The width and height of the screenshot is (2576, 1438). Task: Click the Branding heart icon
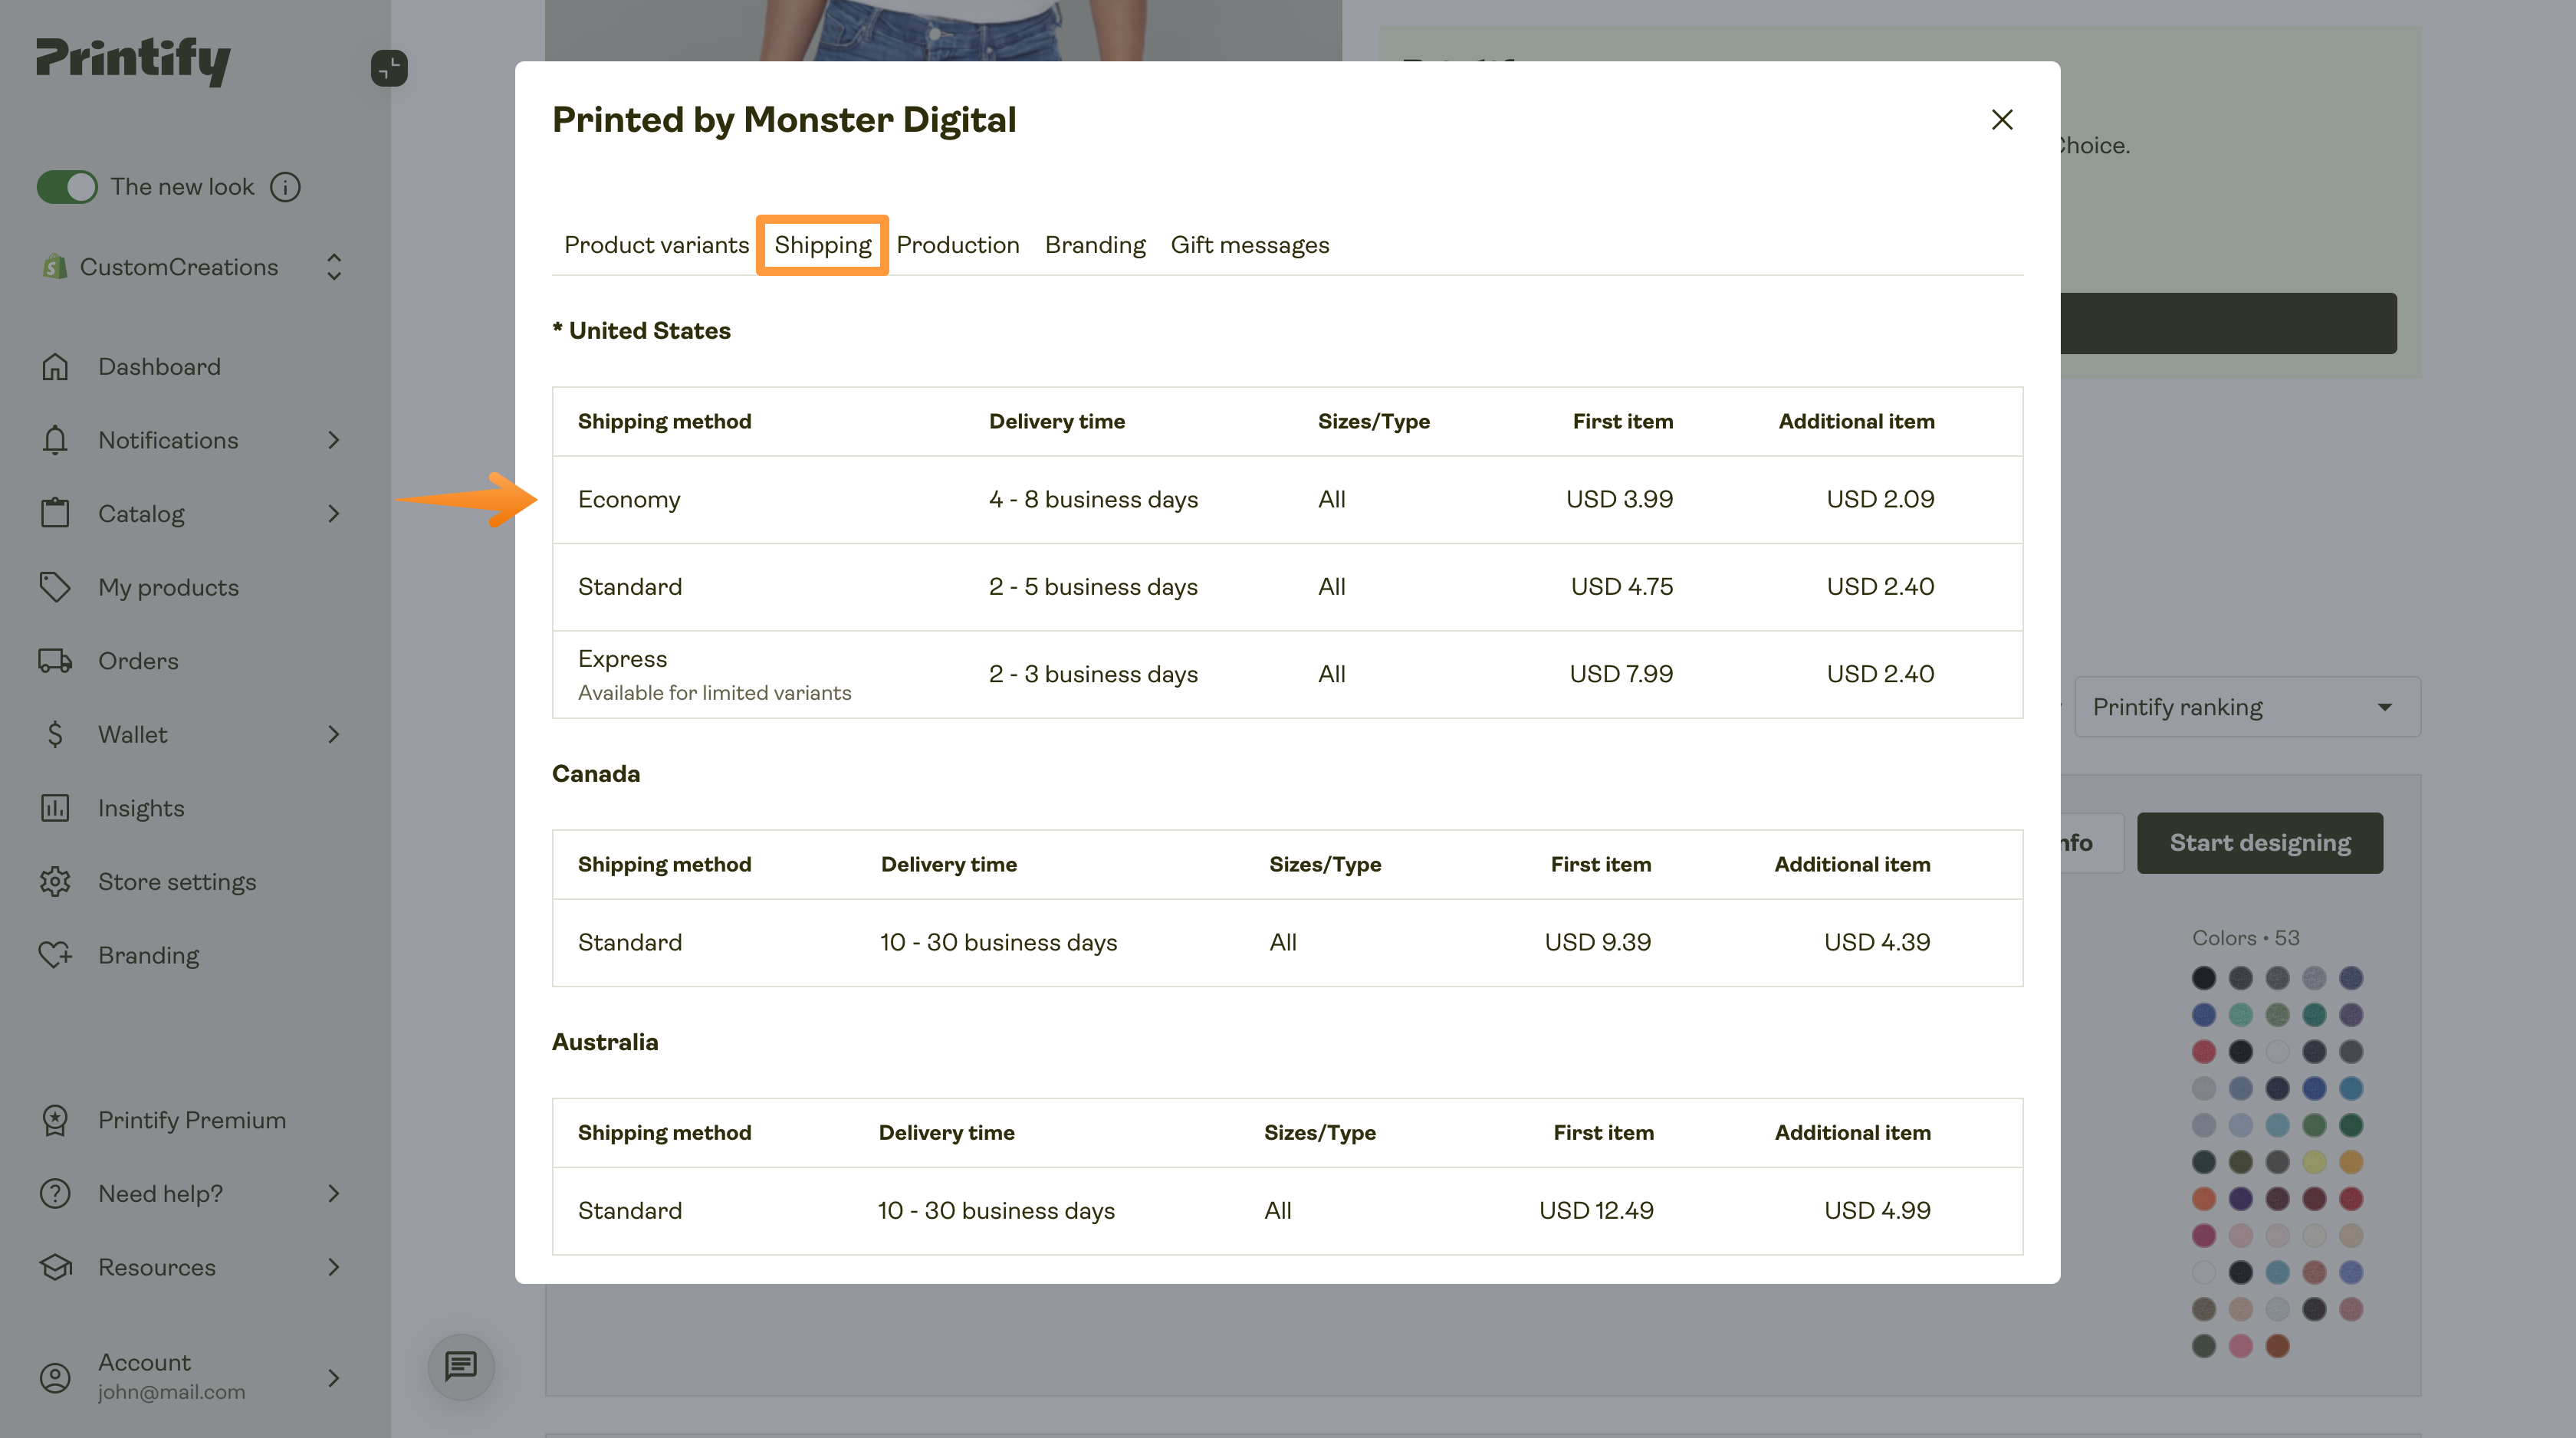coord(55,955)
